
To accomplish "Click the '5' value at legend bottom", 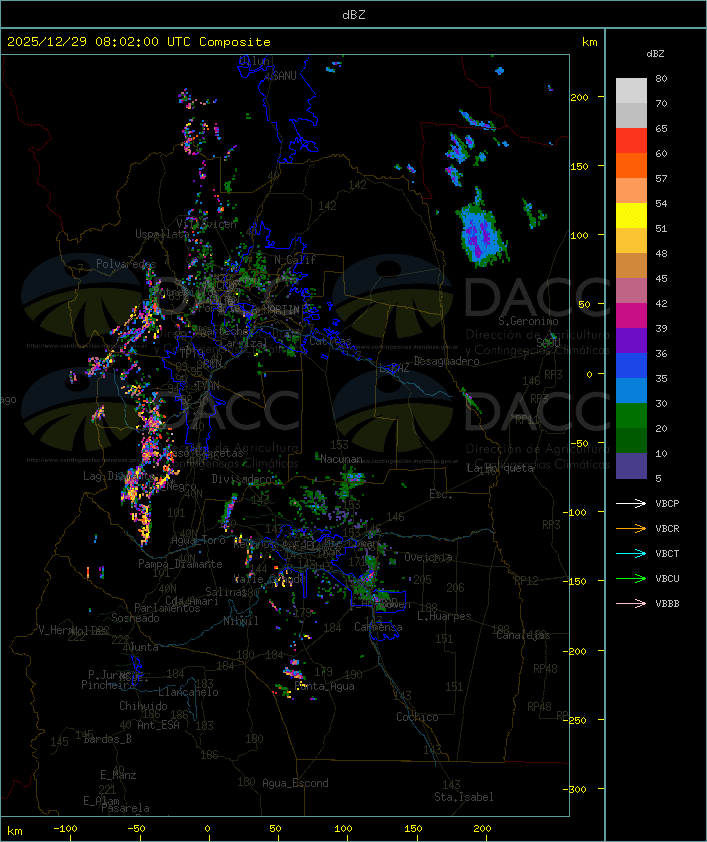I will tap(658, 478).
